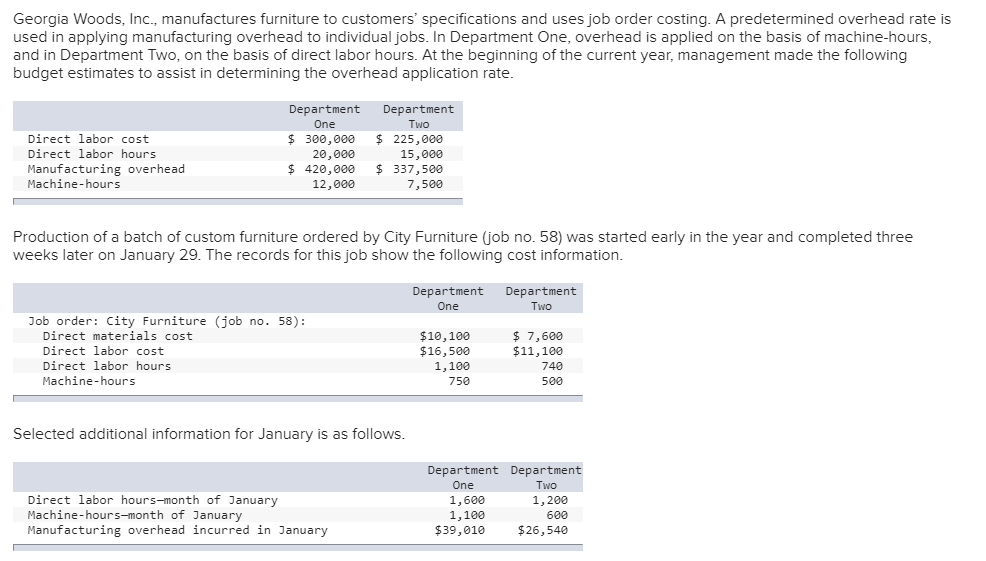Click the 'Selected additional information for January' sentence
The image size is (986, 561).
[209, 434]
